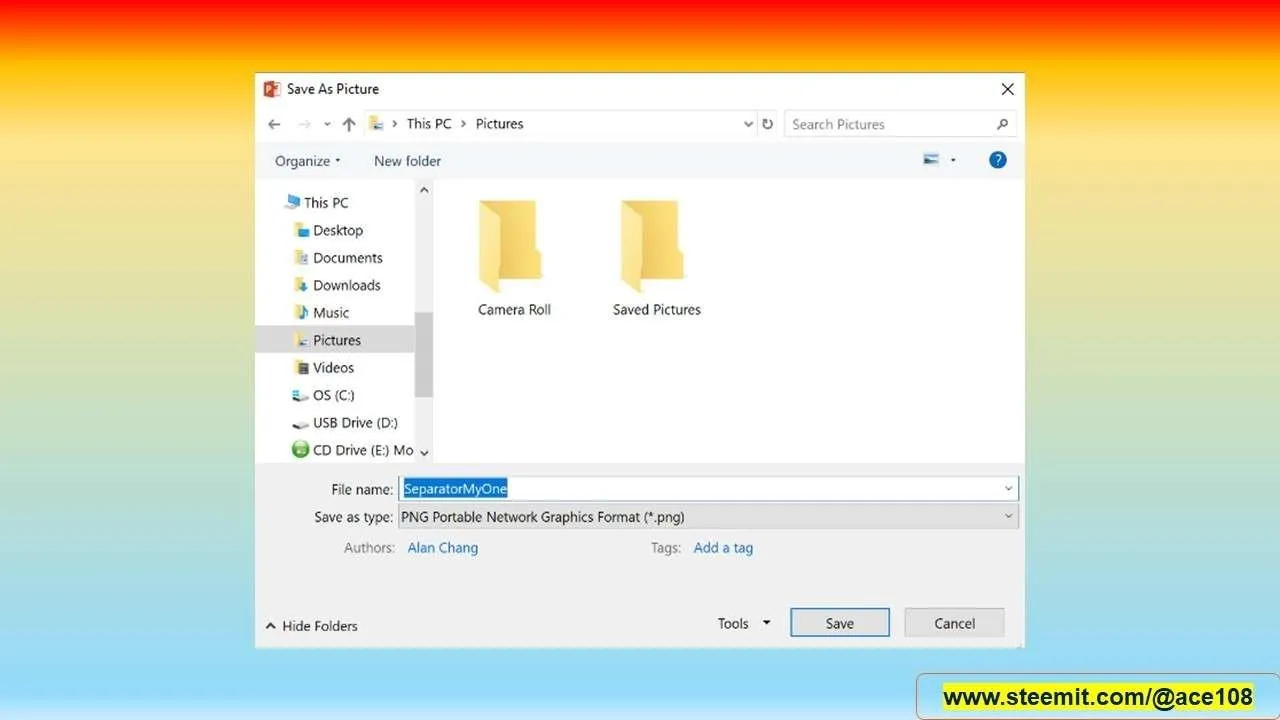Click the search magnifier icon
1280x720 pixels.
click(x=1002, y=124)
